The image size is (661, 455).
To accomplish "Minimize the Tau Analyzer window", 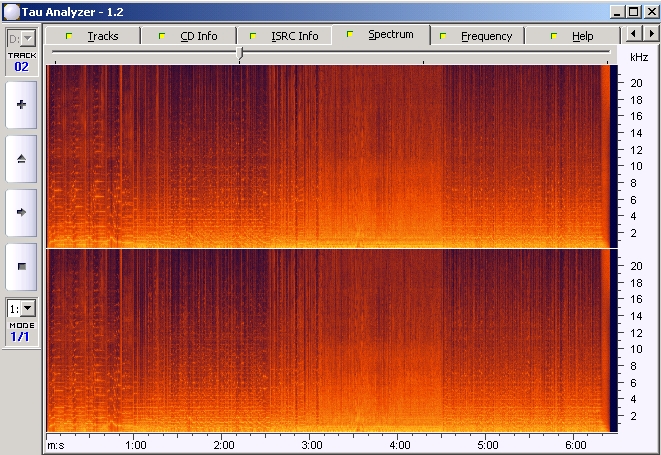I will pyautogui.click(x=617, y=11).
